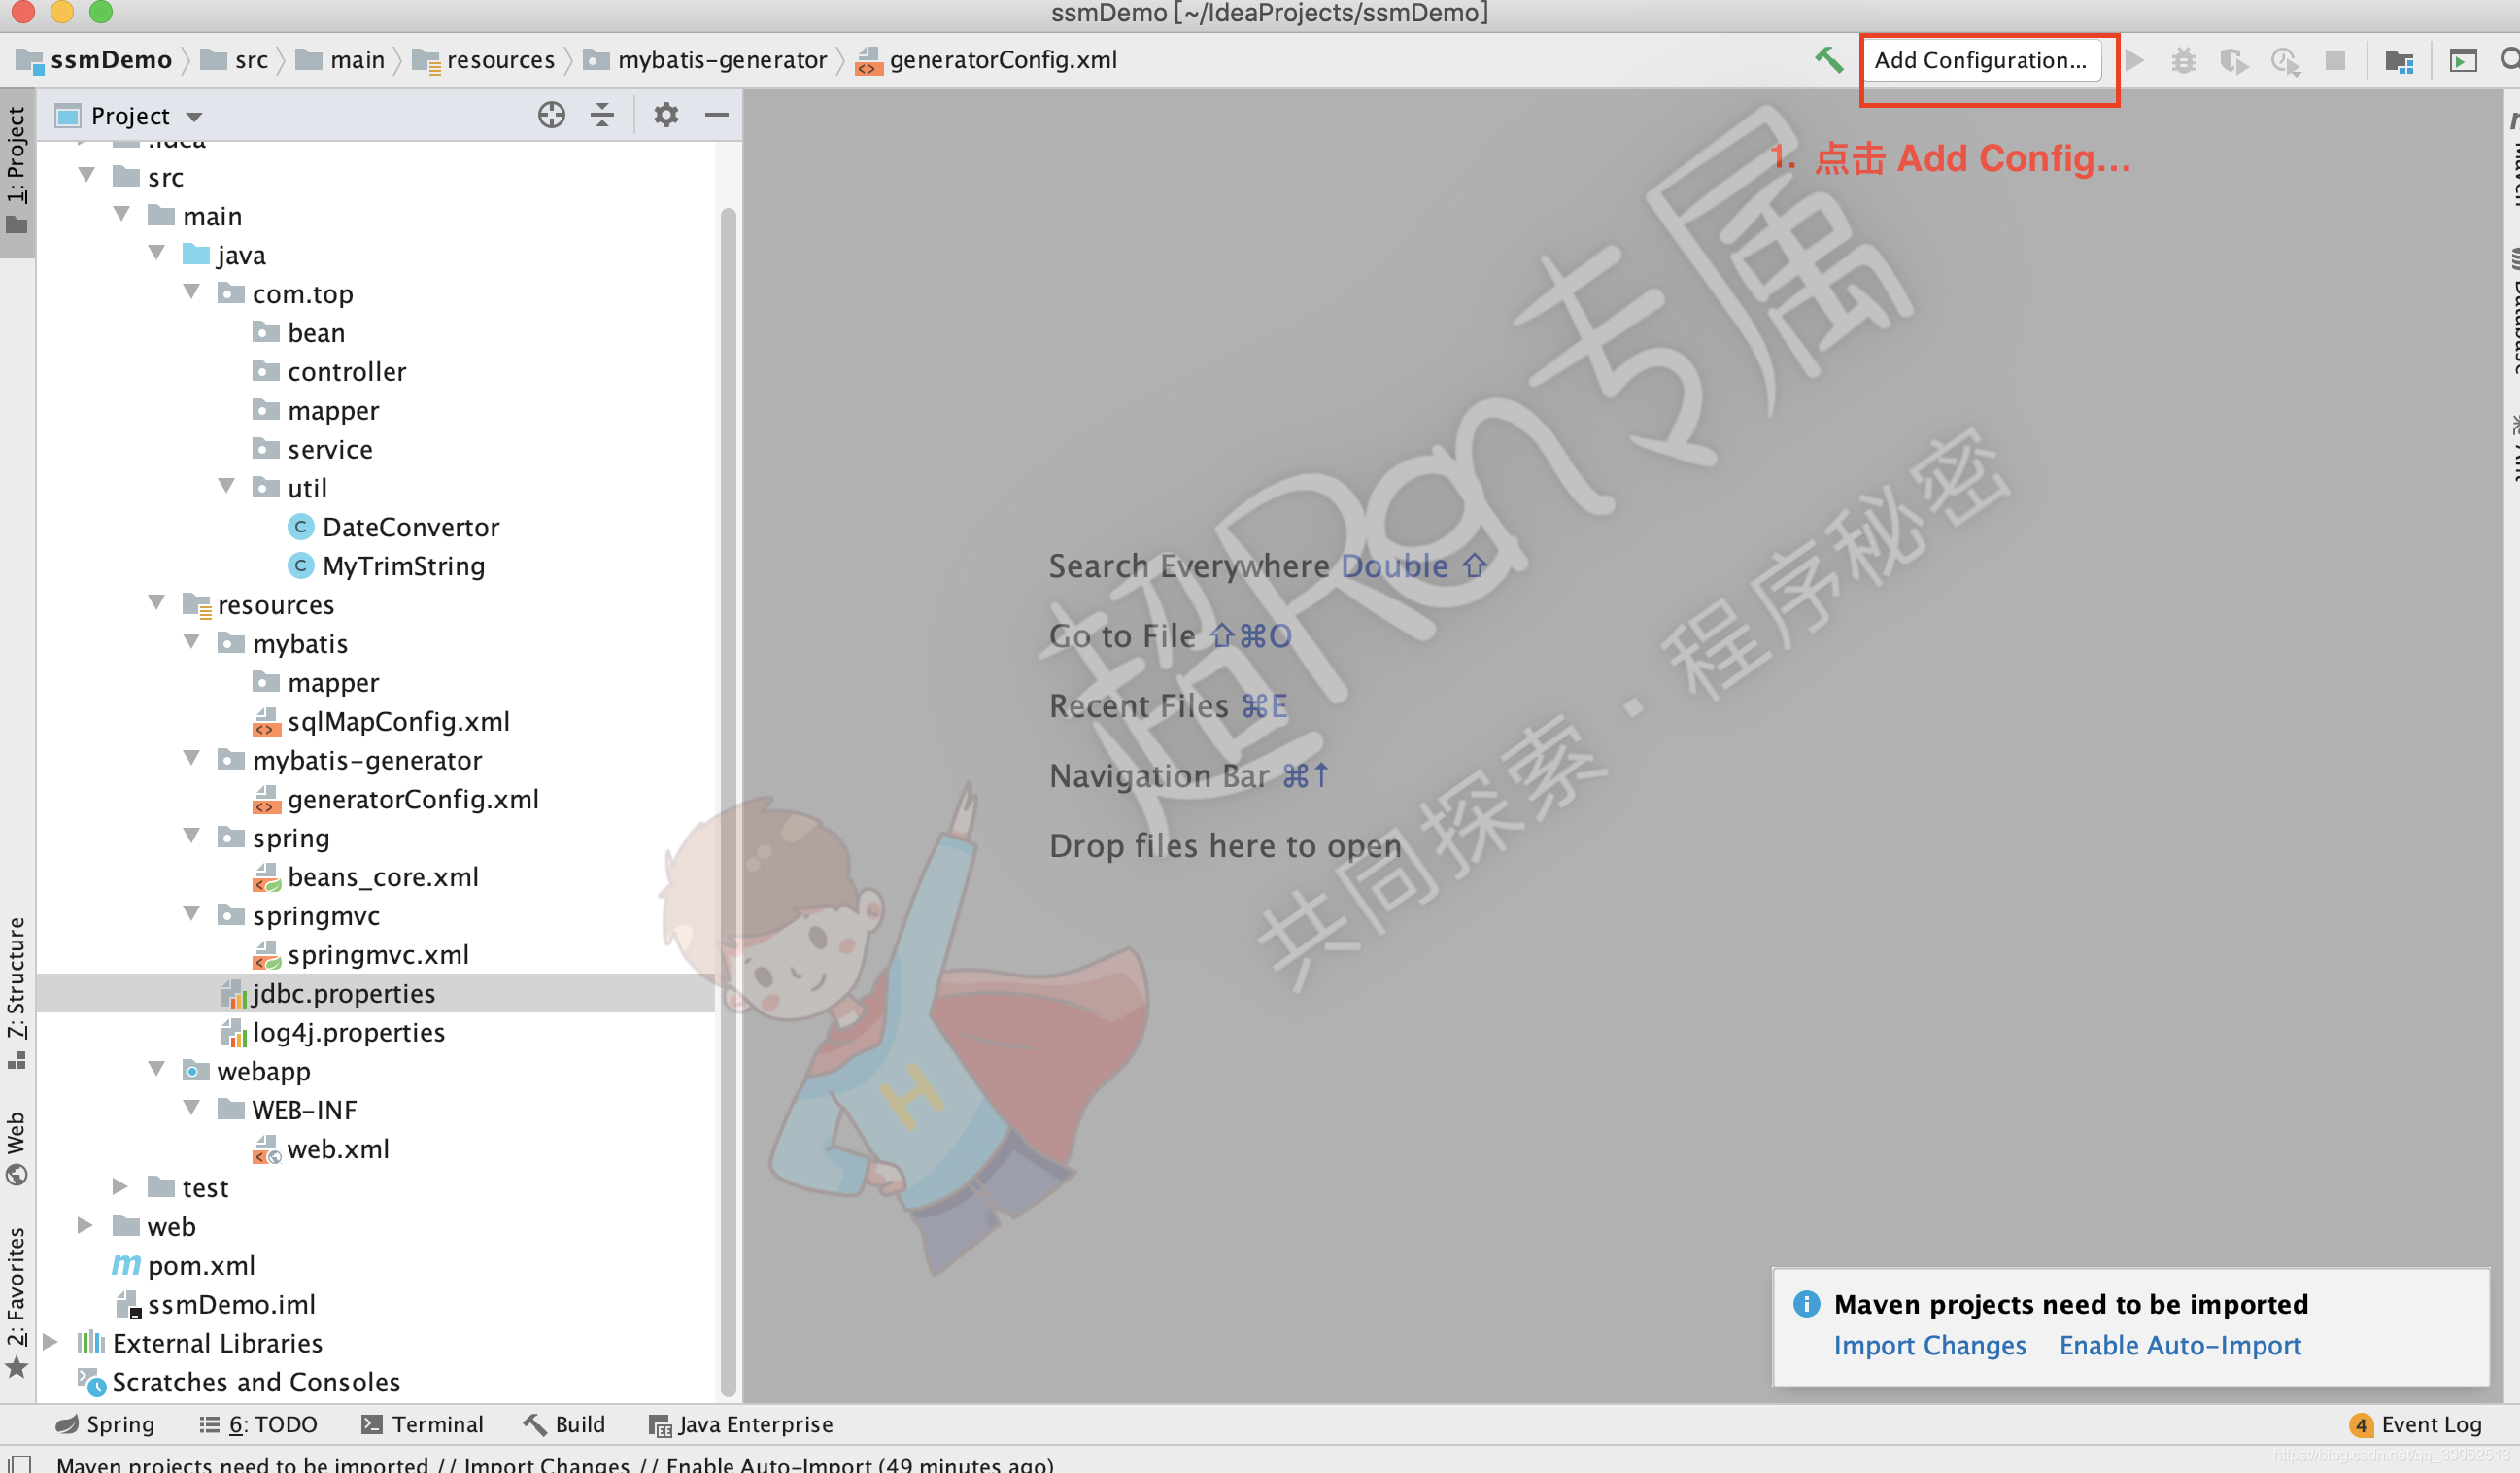The height and width of the screenshot is (1473, 2520).
Task: Open Event Log in status bar
Action: pyautogui.click(x=2416, y=1424)
